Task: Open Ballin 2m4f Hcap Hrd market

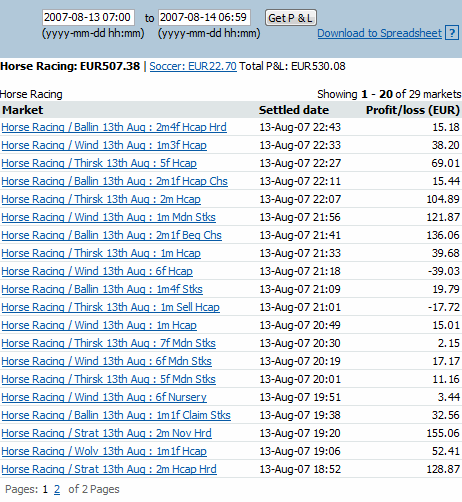Action: click(x=114, y=127)
